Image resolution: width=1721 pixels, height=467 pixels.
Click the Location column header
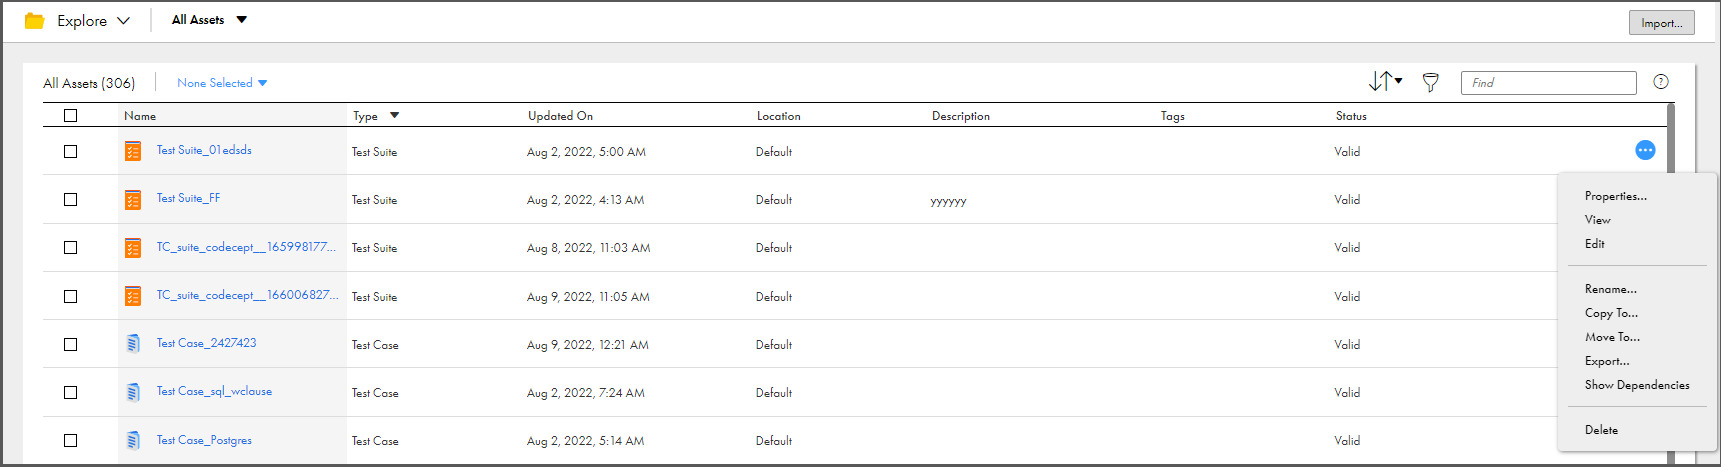[x=778, y=116]
